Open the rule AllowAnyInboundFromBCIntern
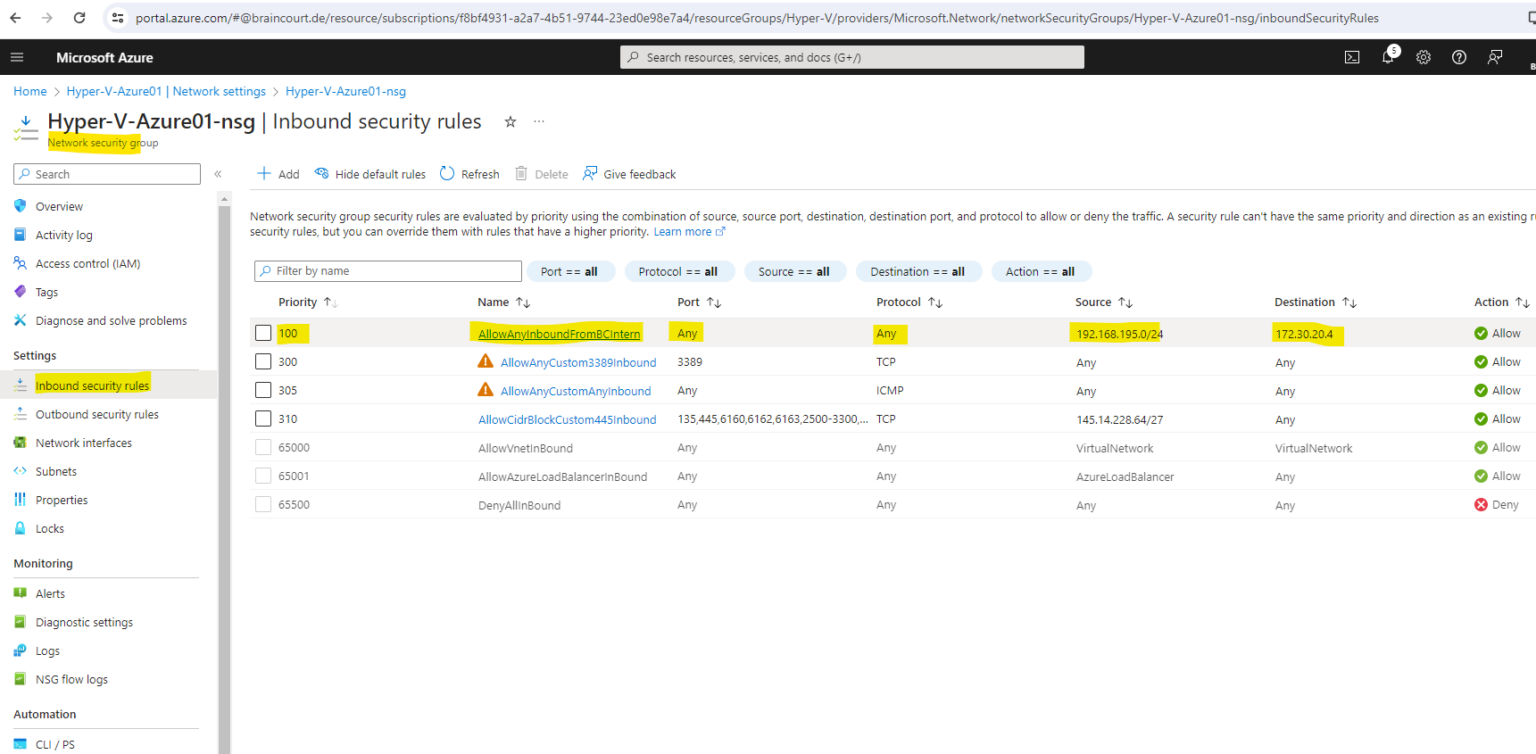The image size is (1536, 754). [x=557, y=332]
